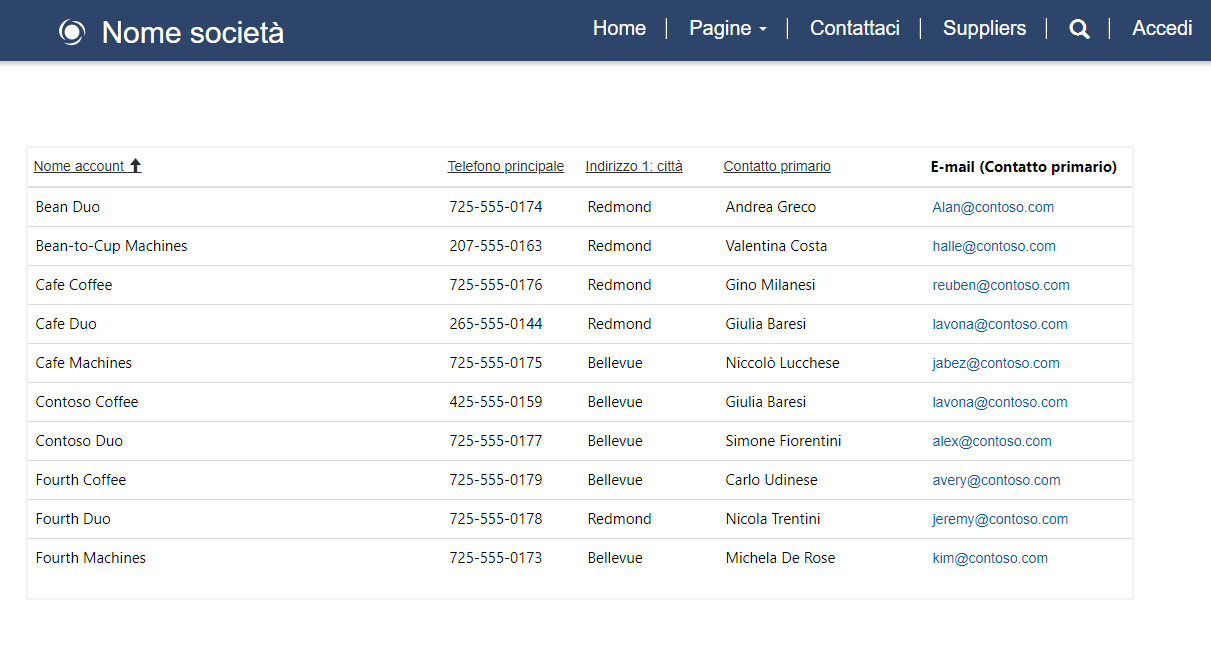This screenshot has height=645, width=1211.
Task: Click phone number 725-555-0173
Action: (496, 558)
